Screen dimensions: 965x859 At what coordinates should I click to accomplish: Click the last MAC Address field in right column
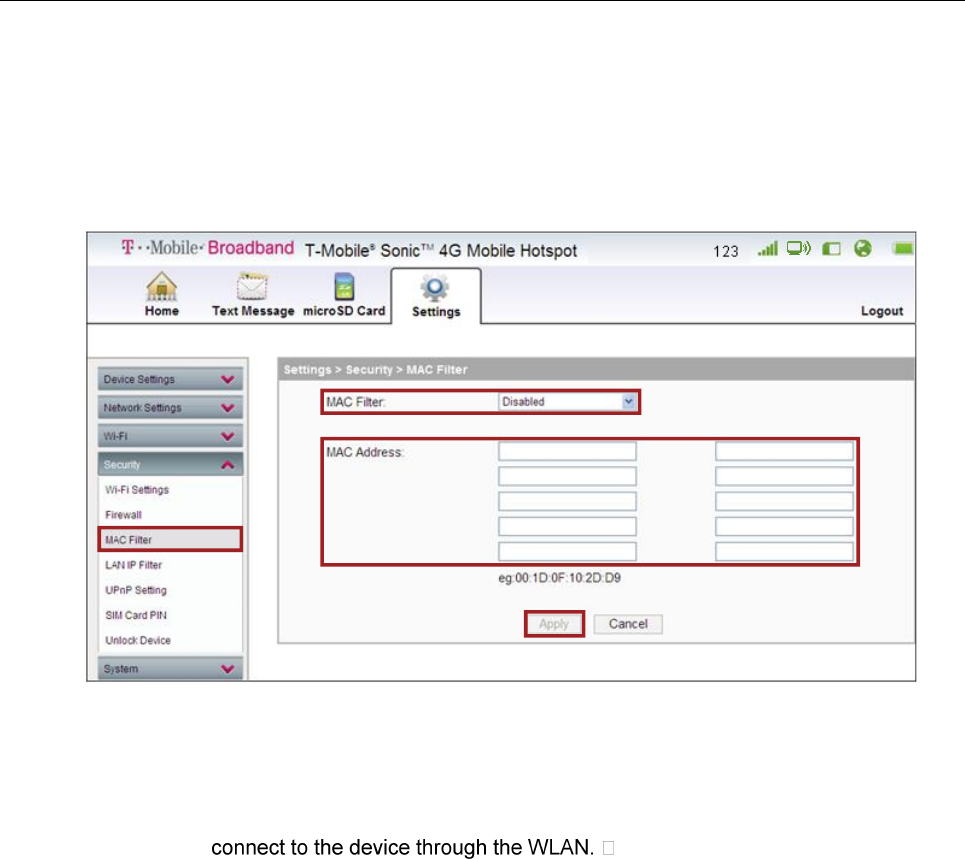tap(784, 551)
